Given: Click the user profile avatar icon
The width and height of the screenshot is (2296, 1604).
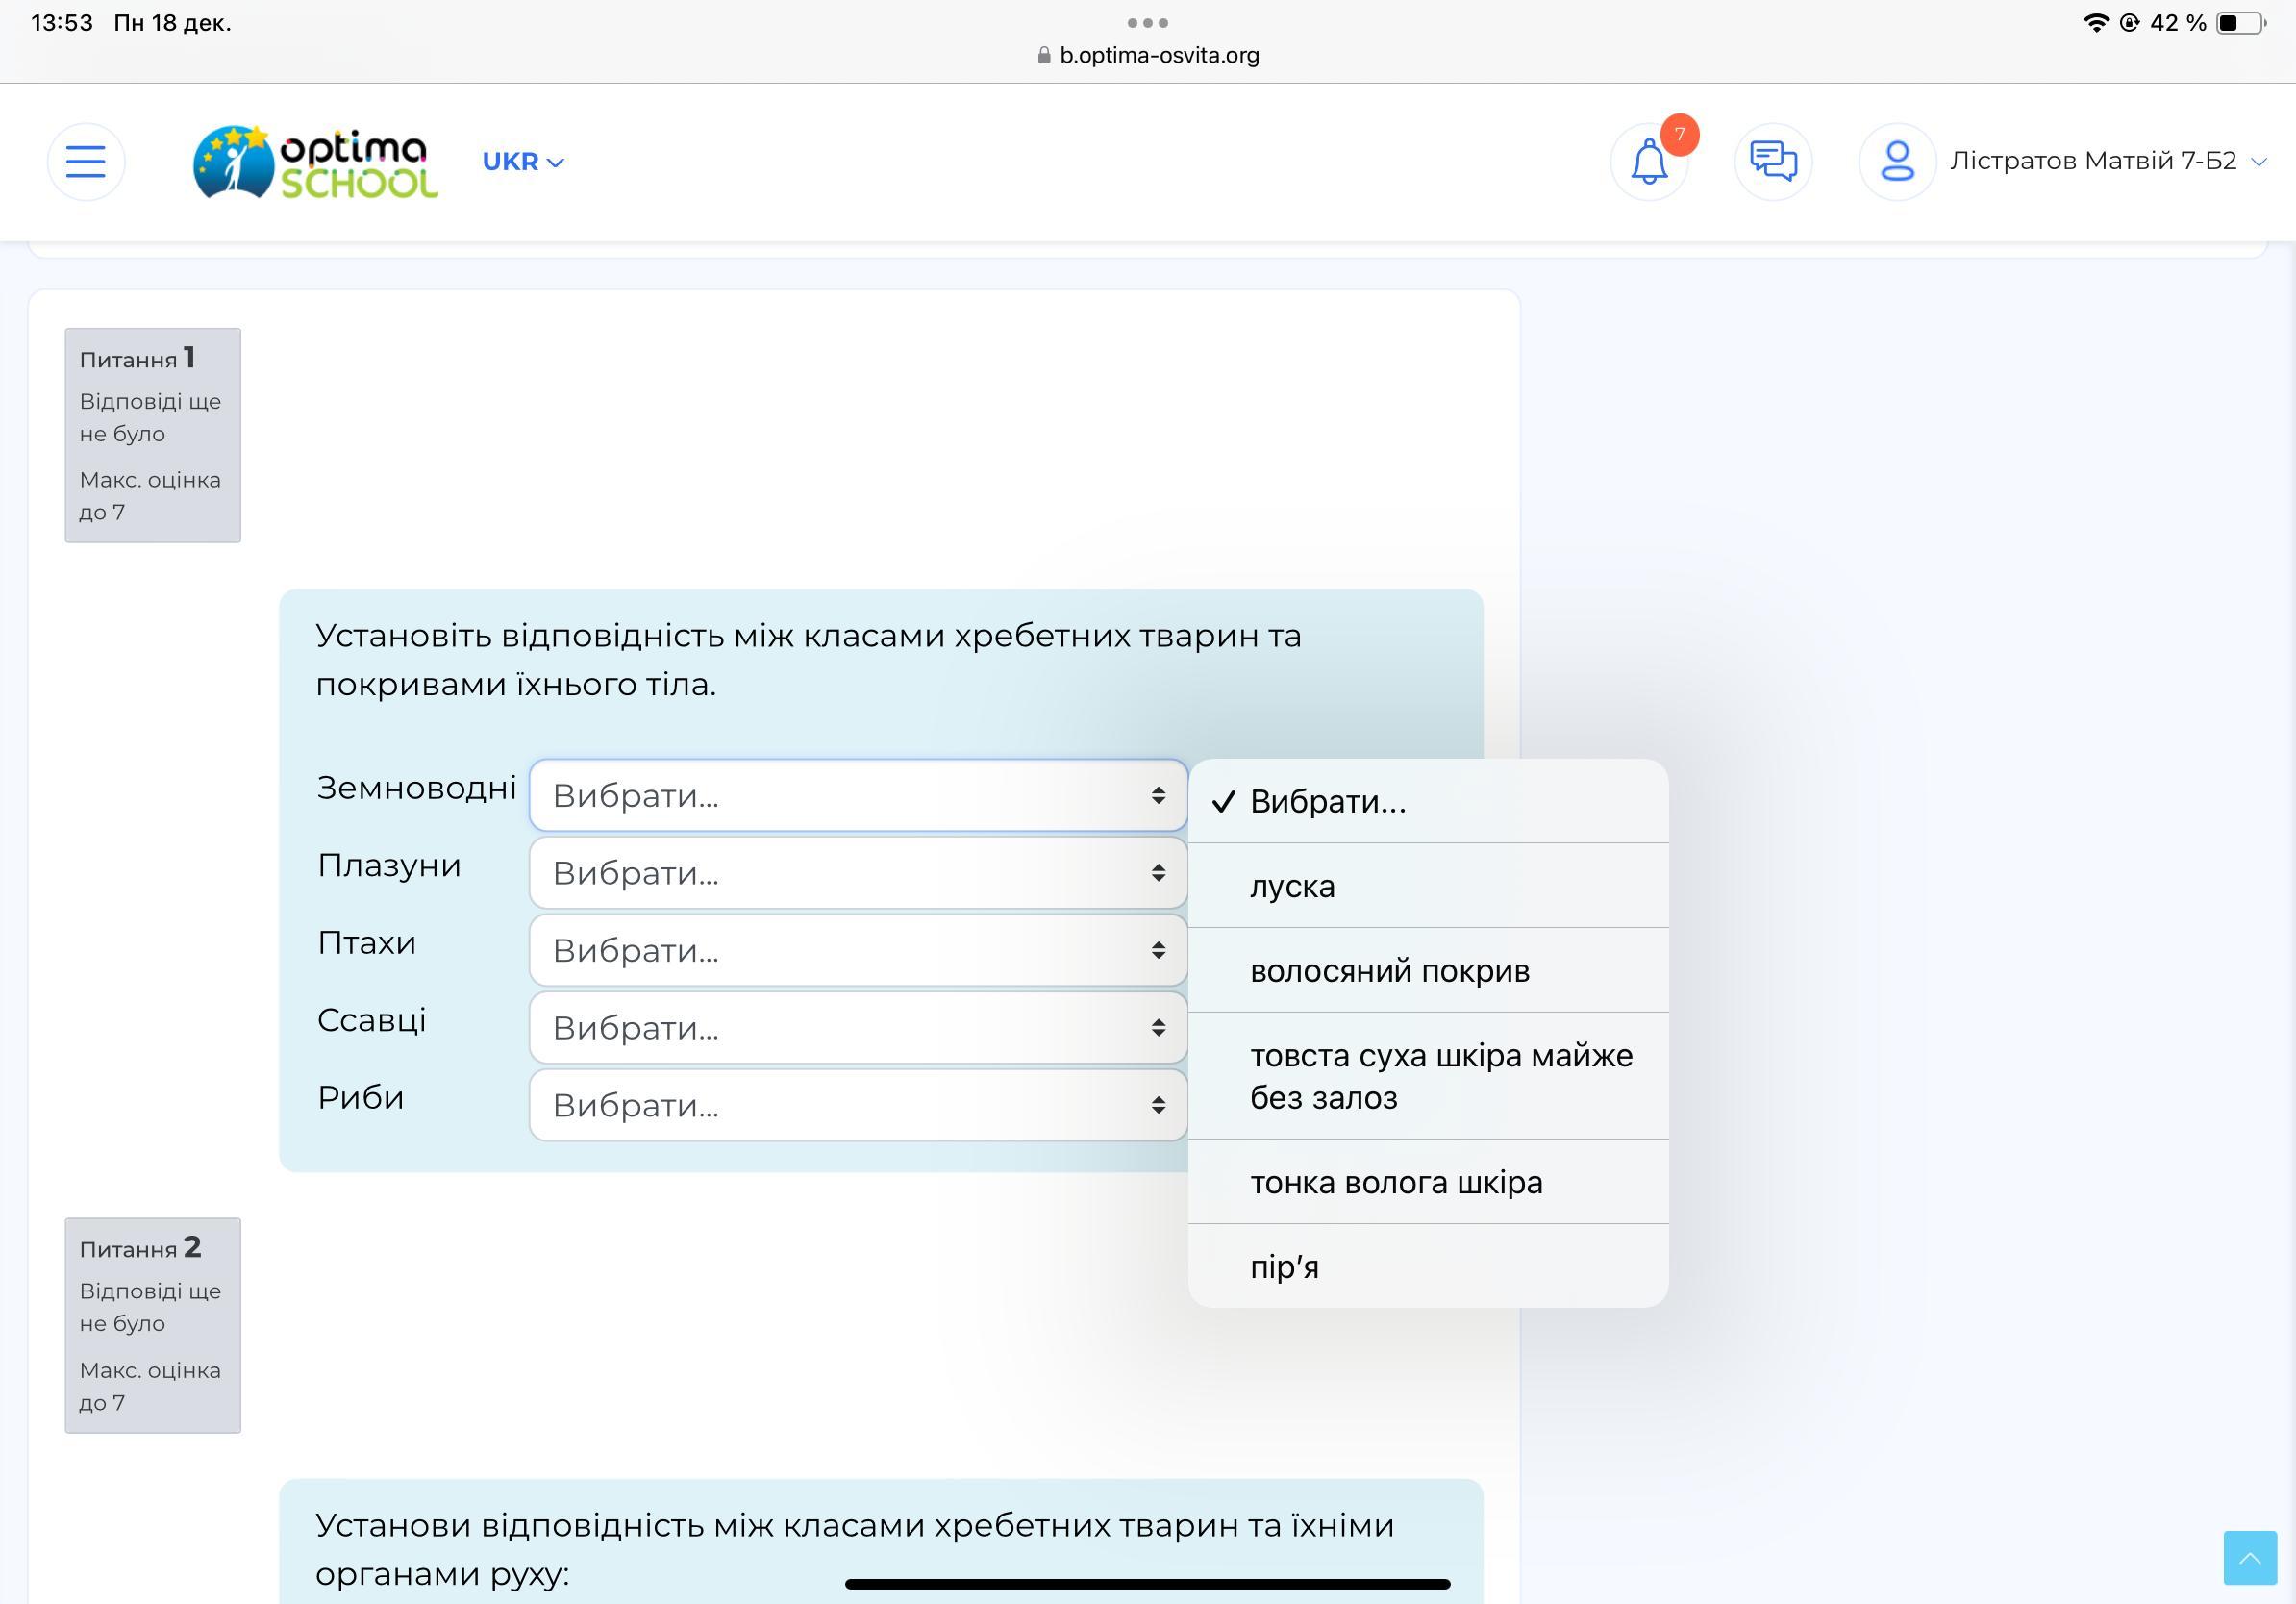Looking at the screenshot, I should point(1897,161).
